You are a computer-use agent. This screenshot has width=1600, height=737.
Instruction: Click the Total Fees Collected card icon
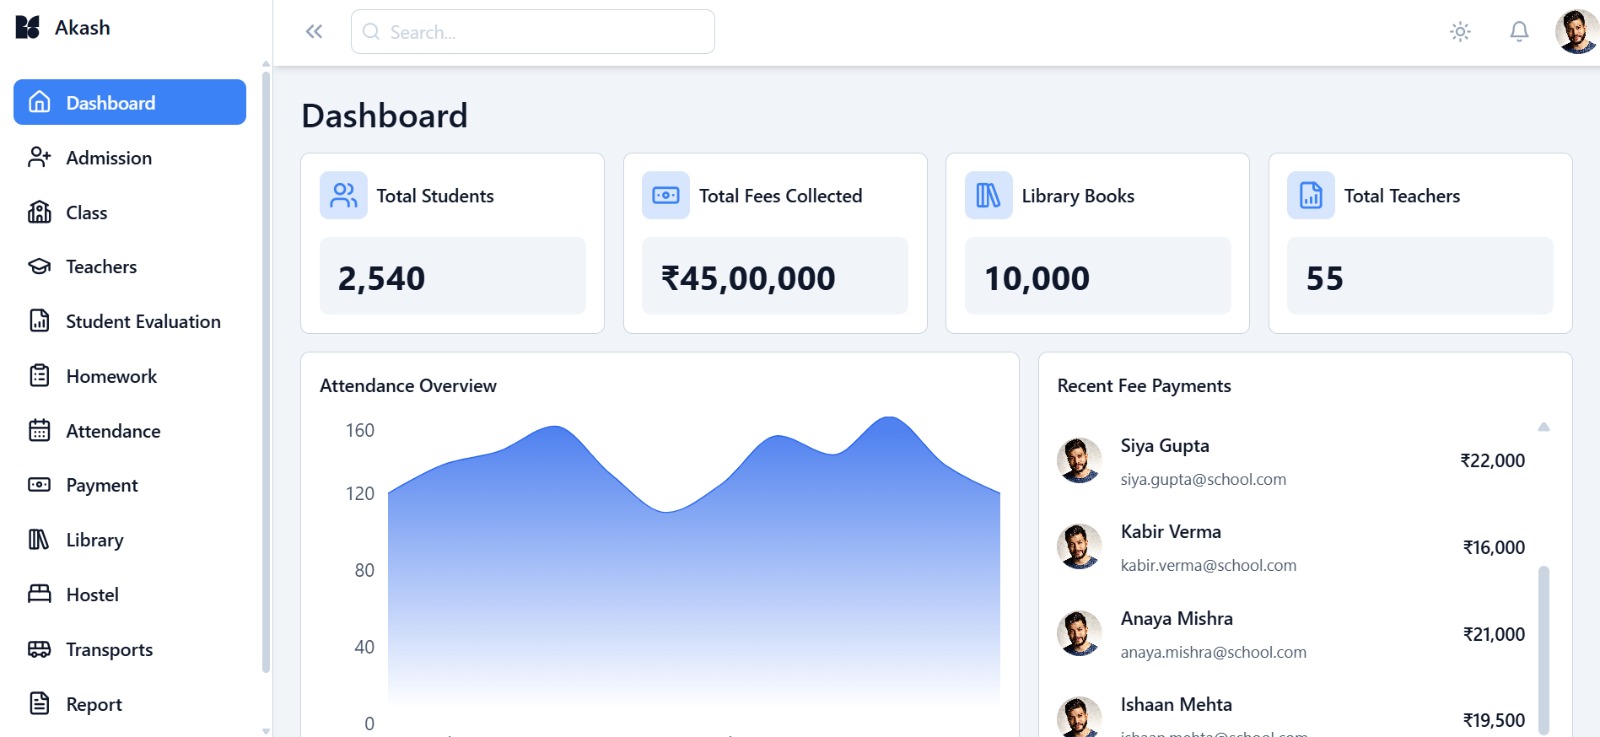pos(666,195)
